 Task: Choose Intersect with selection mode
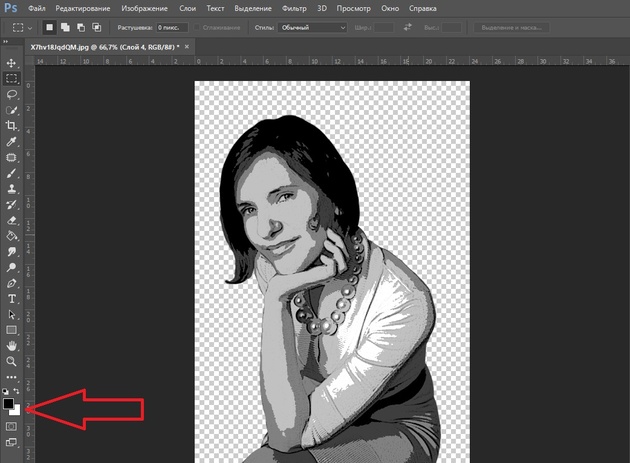pyautogui.click(x=96, y=27)
